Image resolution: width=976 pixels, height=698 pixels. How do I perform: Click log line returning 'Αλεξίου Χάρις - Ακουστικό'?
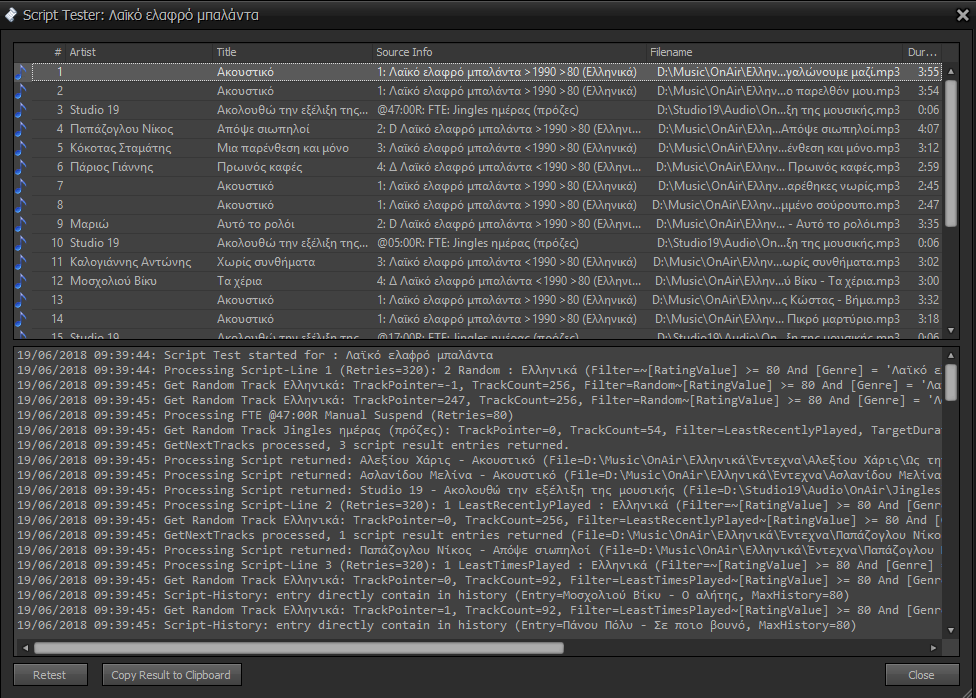pyautogui.click(x=479, y=460)
